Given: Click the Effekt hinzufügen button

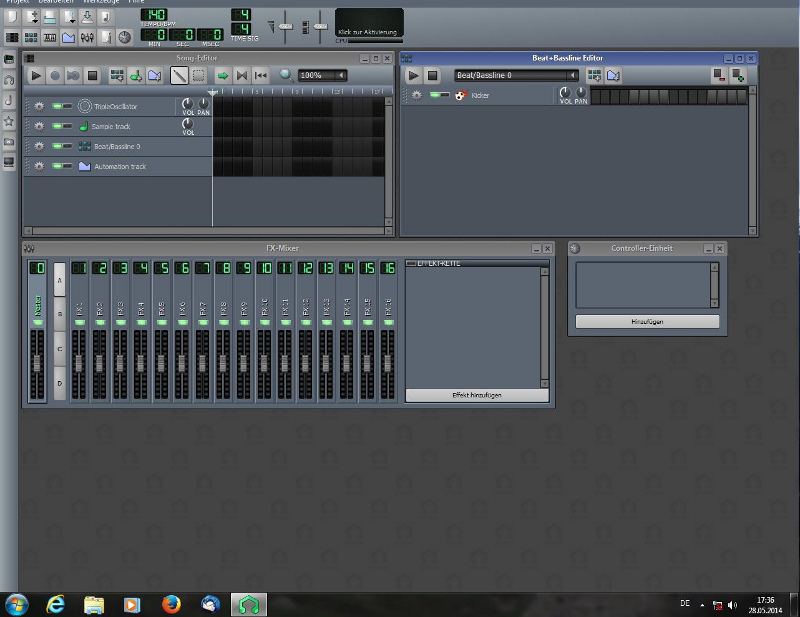Looking at the screenshot, I should [x=477, y=395].
